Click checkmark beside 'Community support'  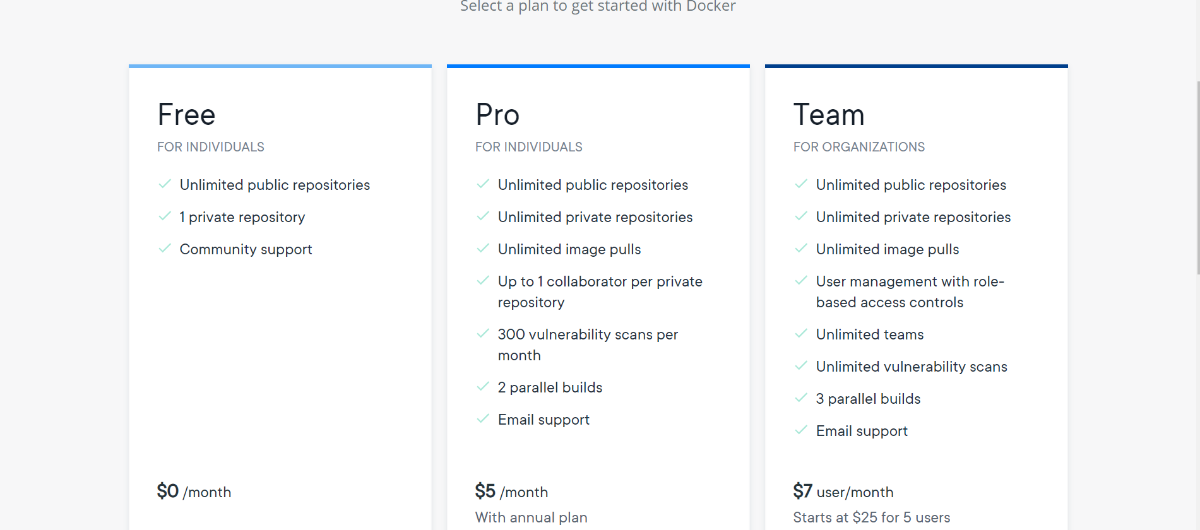[165, 248]
